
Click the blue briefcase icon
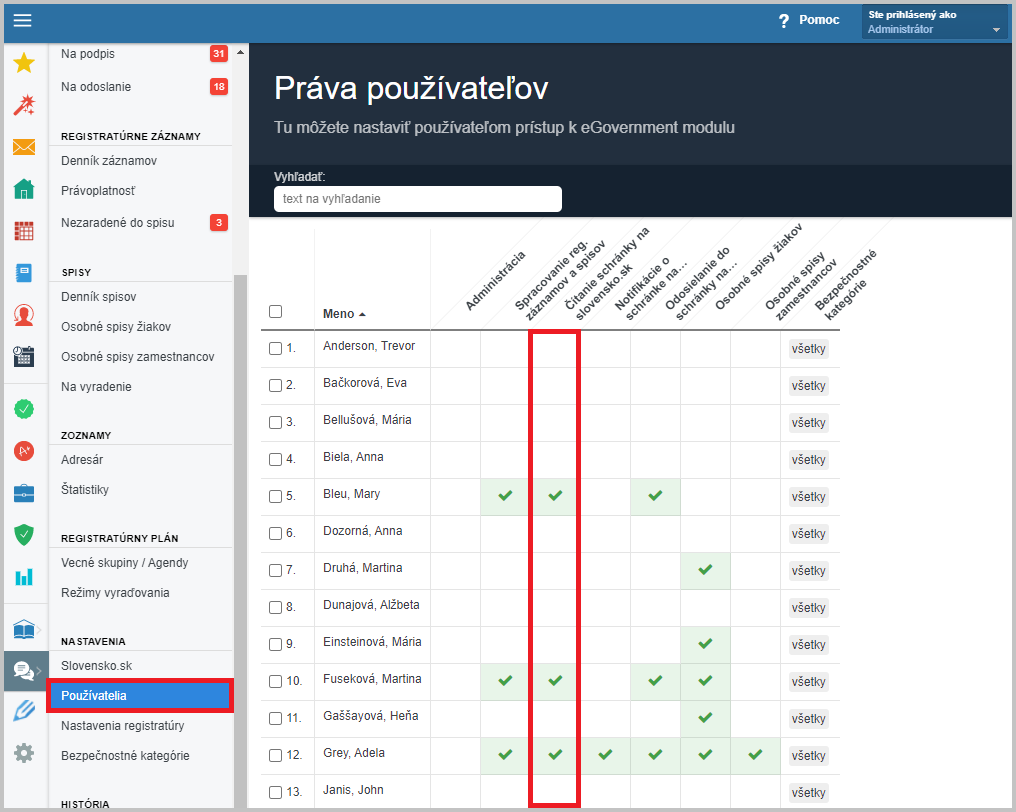(24, 493)
